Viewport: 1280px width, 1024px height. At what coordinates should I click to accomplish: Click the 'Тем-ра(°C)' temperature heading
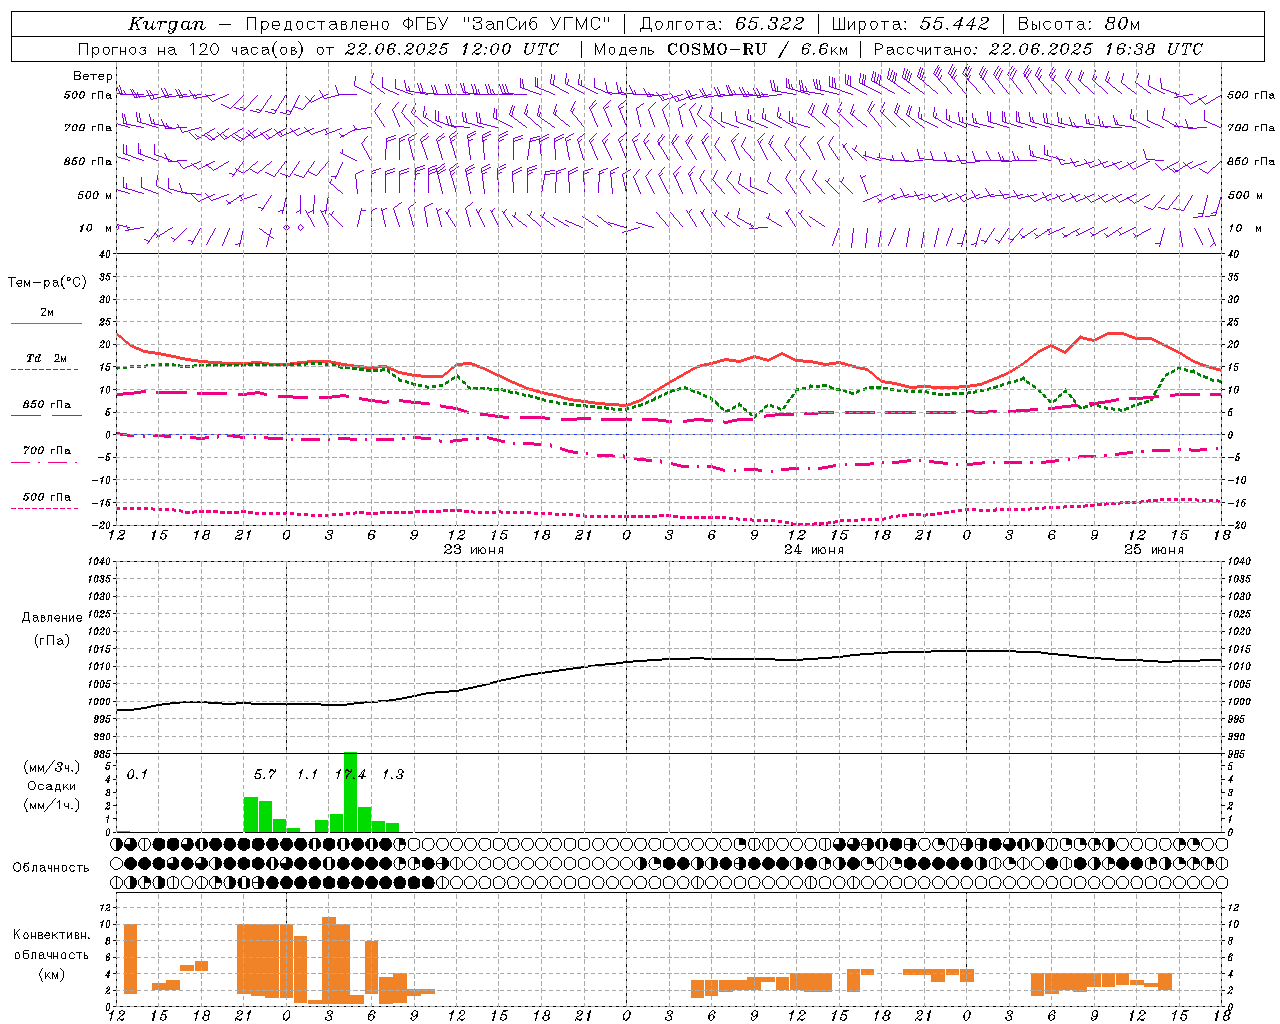tap(47, 283)
